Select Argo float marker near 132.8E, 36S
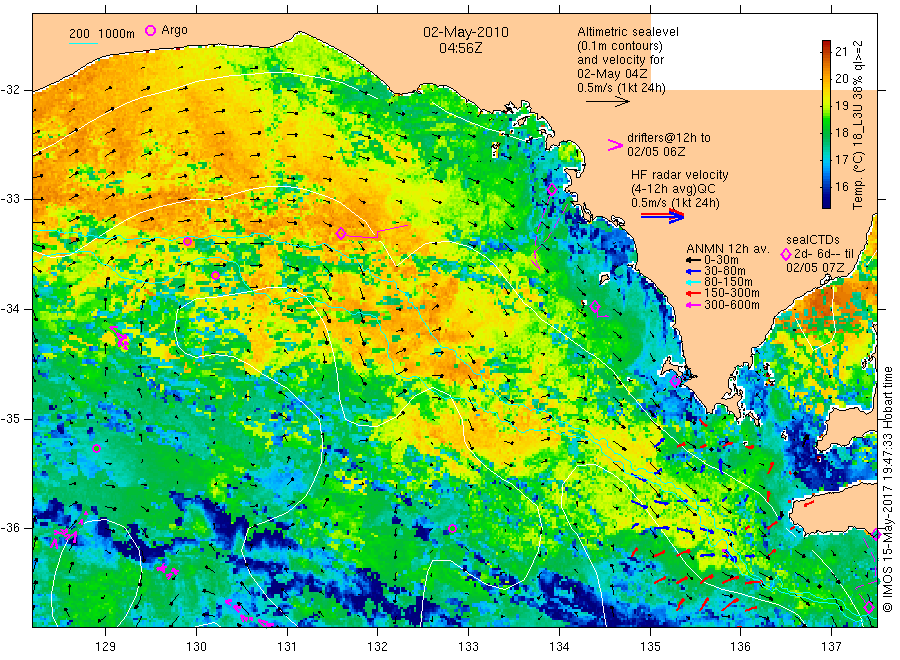The image size is (900, 660). click(452, 529)
